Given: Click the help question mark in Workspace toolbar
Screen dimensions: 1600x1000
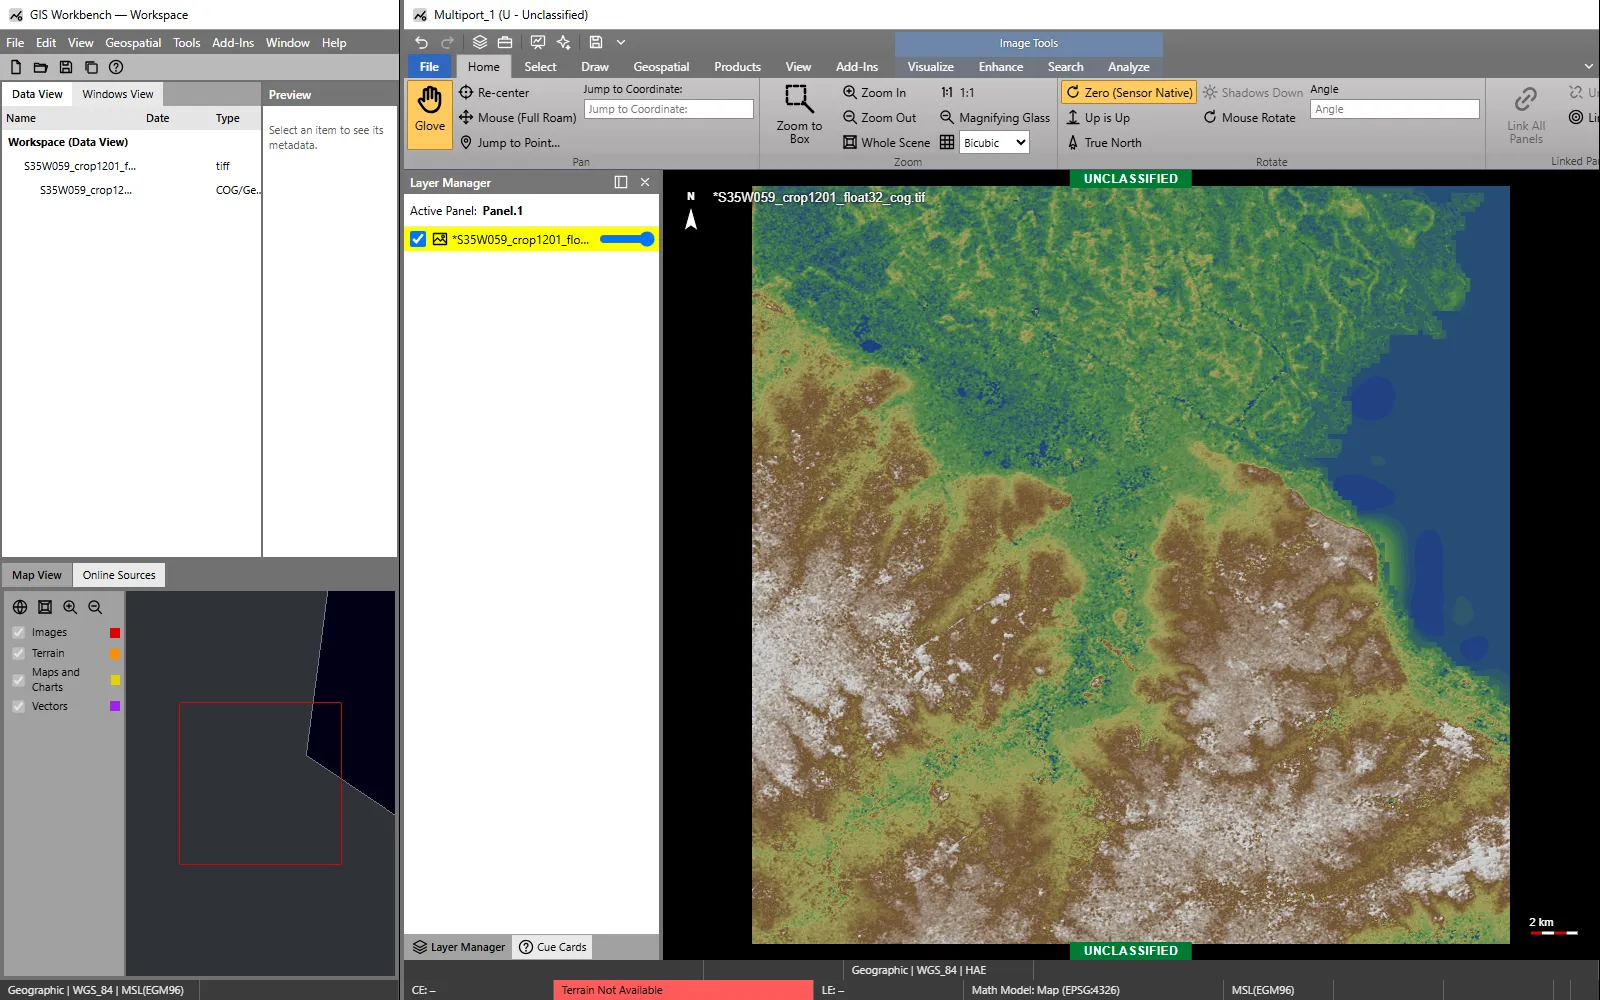Looking at the screenshot, I should [x=116, y=67].
